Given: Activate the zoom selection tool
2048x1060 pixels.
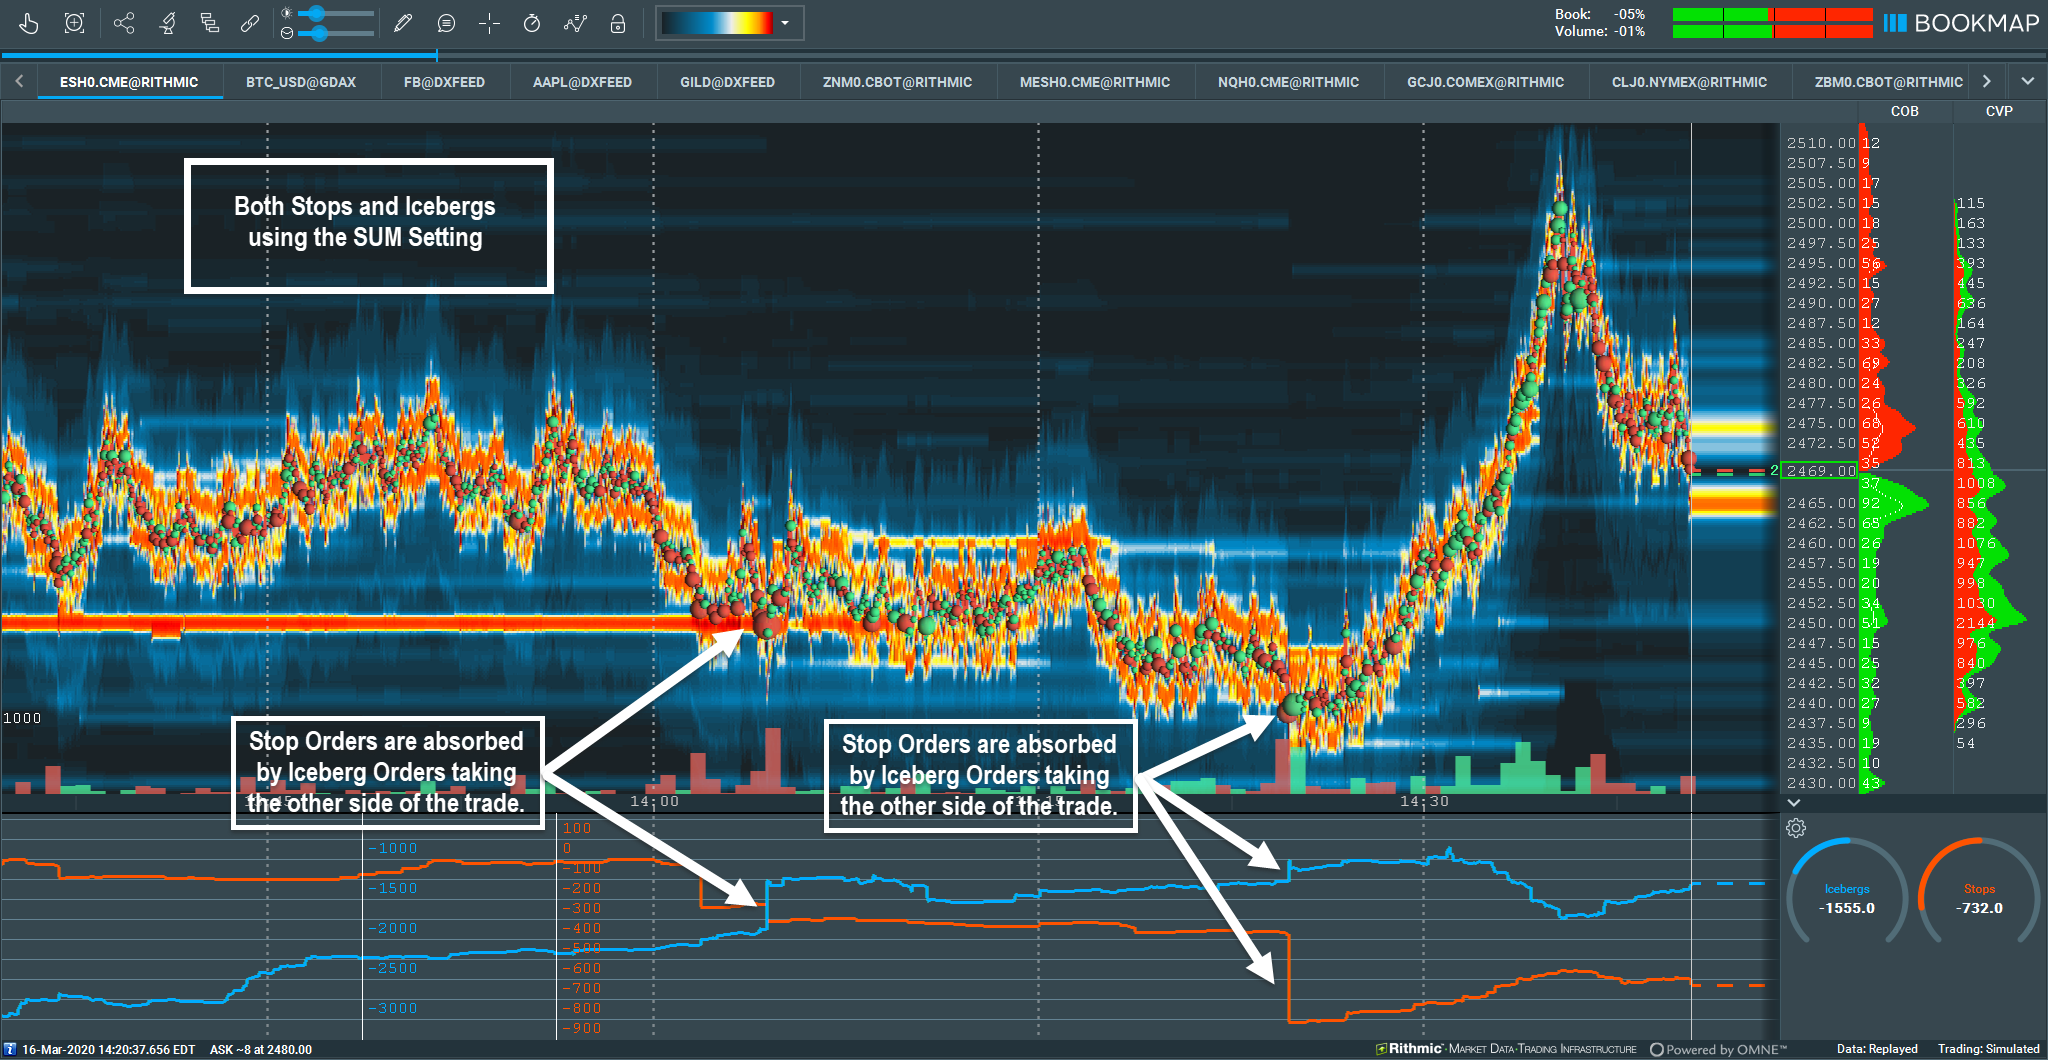Looking at the screenshot, I should tap(73, 23).
